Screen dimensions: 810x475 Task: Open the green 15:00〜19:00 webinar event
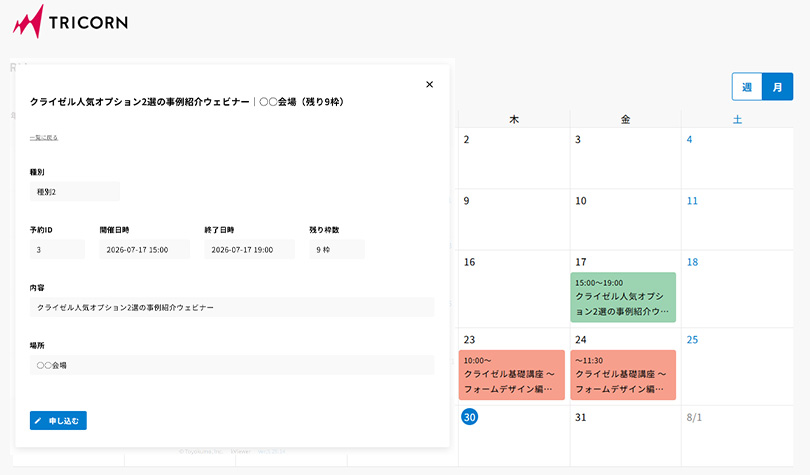click(x=623, y=297)
